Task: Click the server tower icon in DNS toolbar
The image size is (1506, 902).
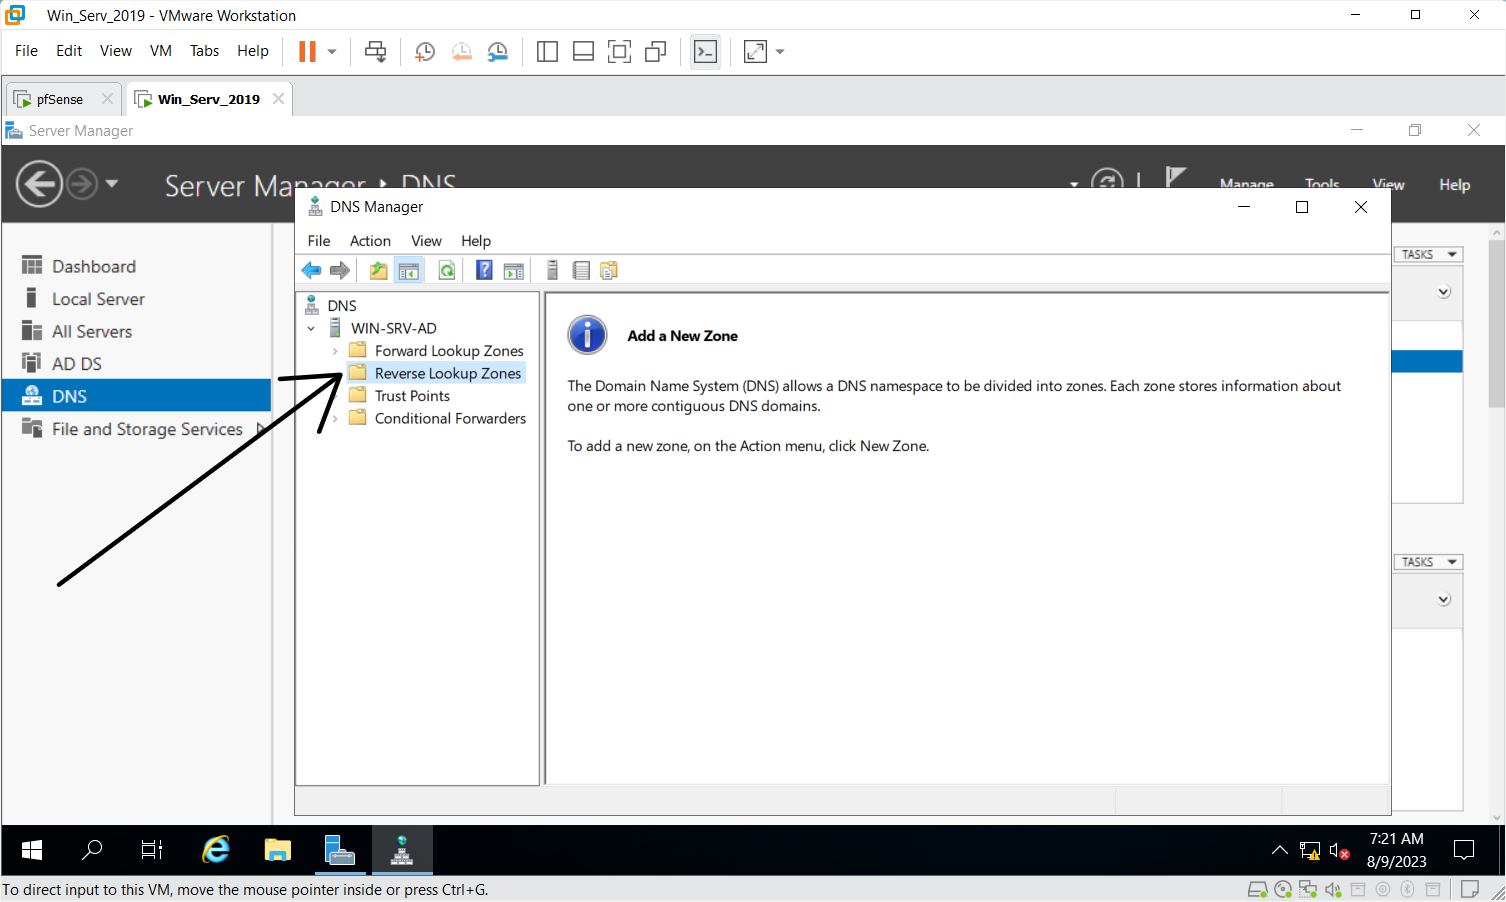Action: pyautogui.click(x=552, y=270)
